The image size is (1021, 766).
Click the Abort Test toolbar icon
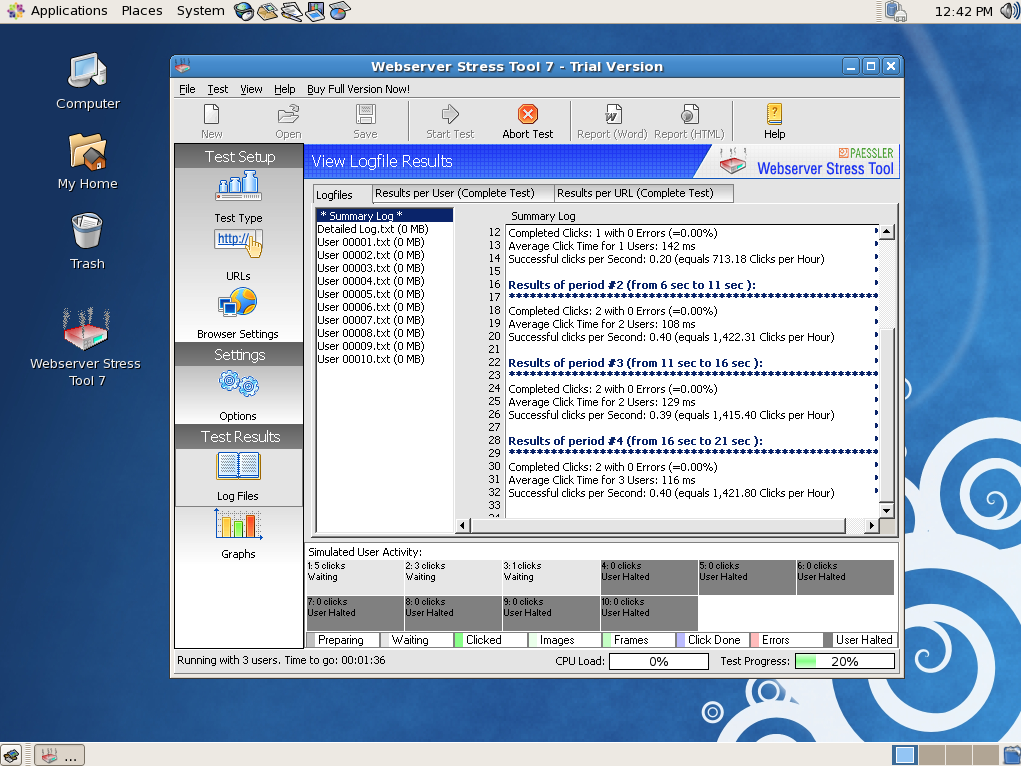pyautogui.click(x=527, y=115)
